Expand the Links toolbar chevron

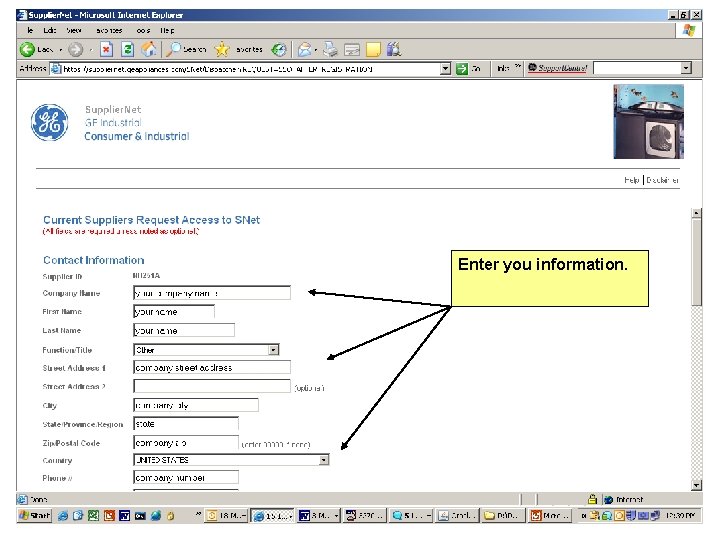pyautogui.click(x=518, y=67)
